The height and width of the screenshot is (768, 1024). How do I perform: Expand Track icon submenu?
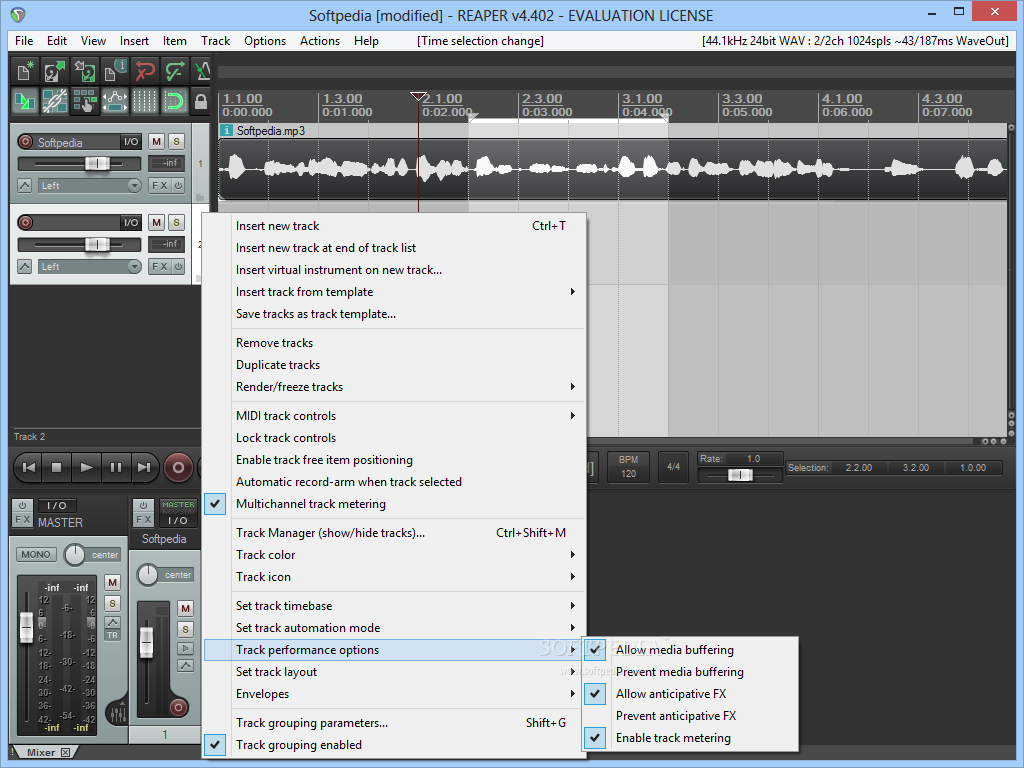click(394, 577)
